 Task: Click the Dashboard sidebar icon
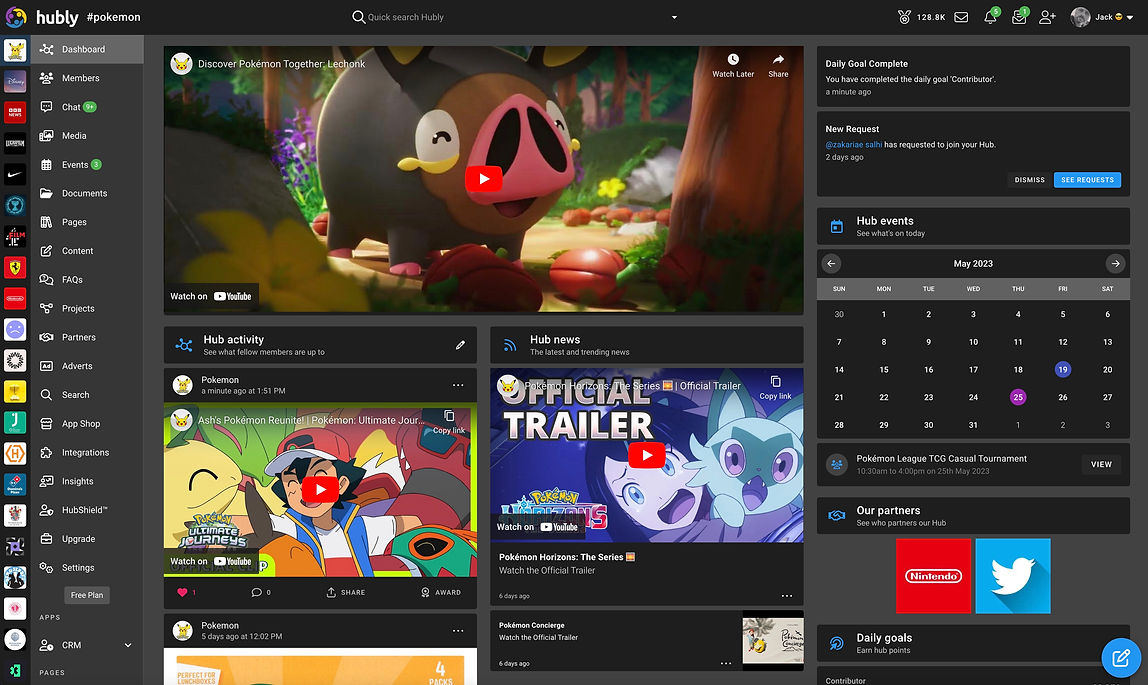46,49
